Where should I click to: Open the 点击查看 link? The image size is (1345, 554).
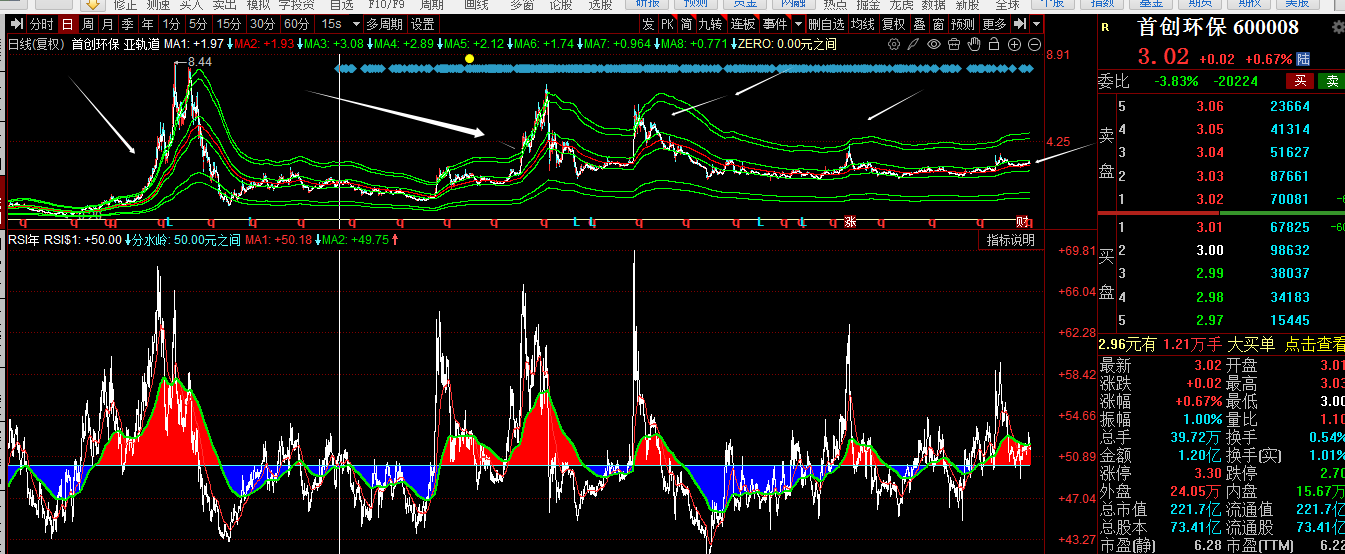pos(1315,344)
